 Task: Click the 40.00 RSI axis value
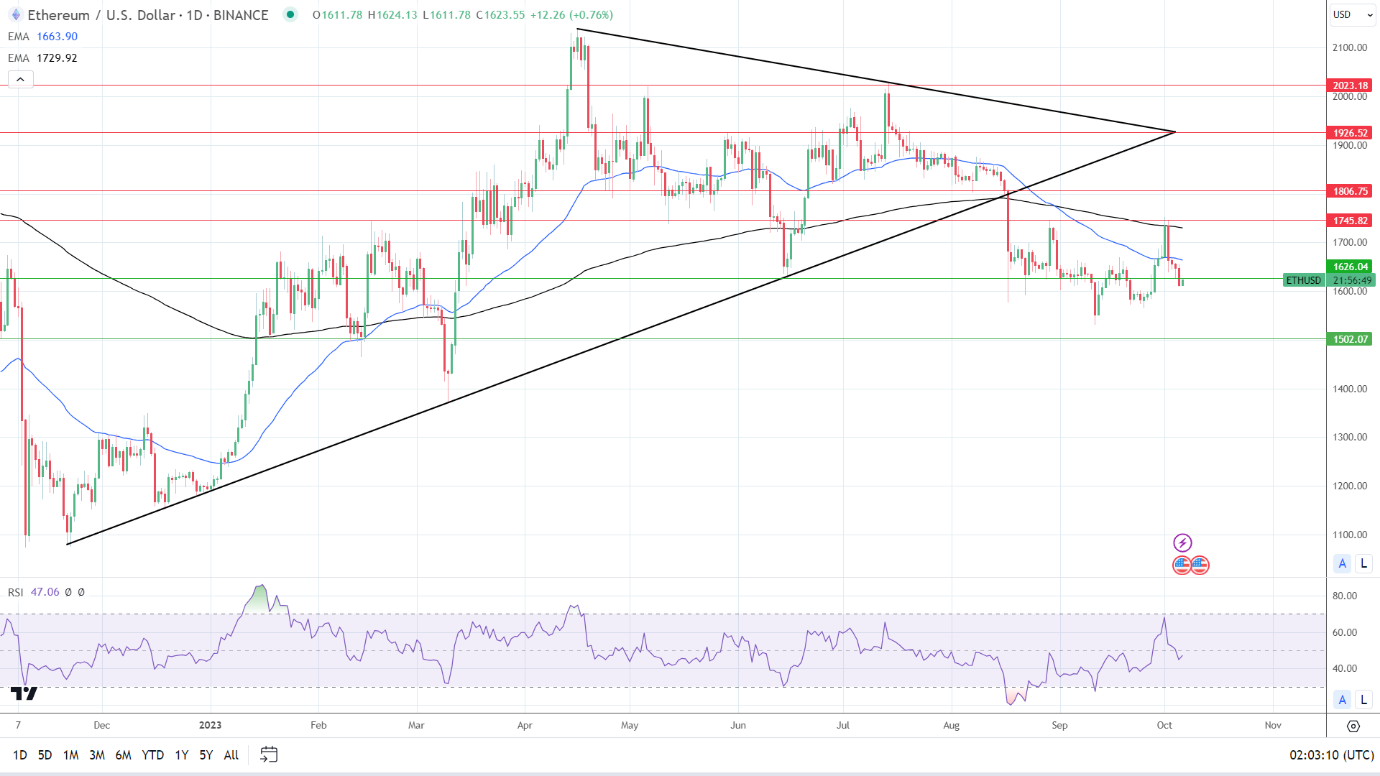click(1345, 669)
